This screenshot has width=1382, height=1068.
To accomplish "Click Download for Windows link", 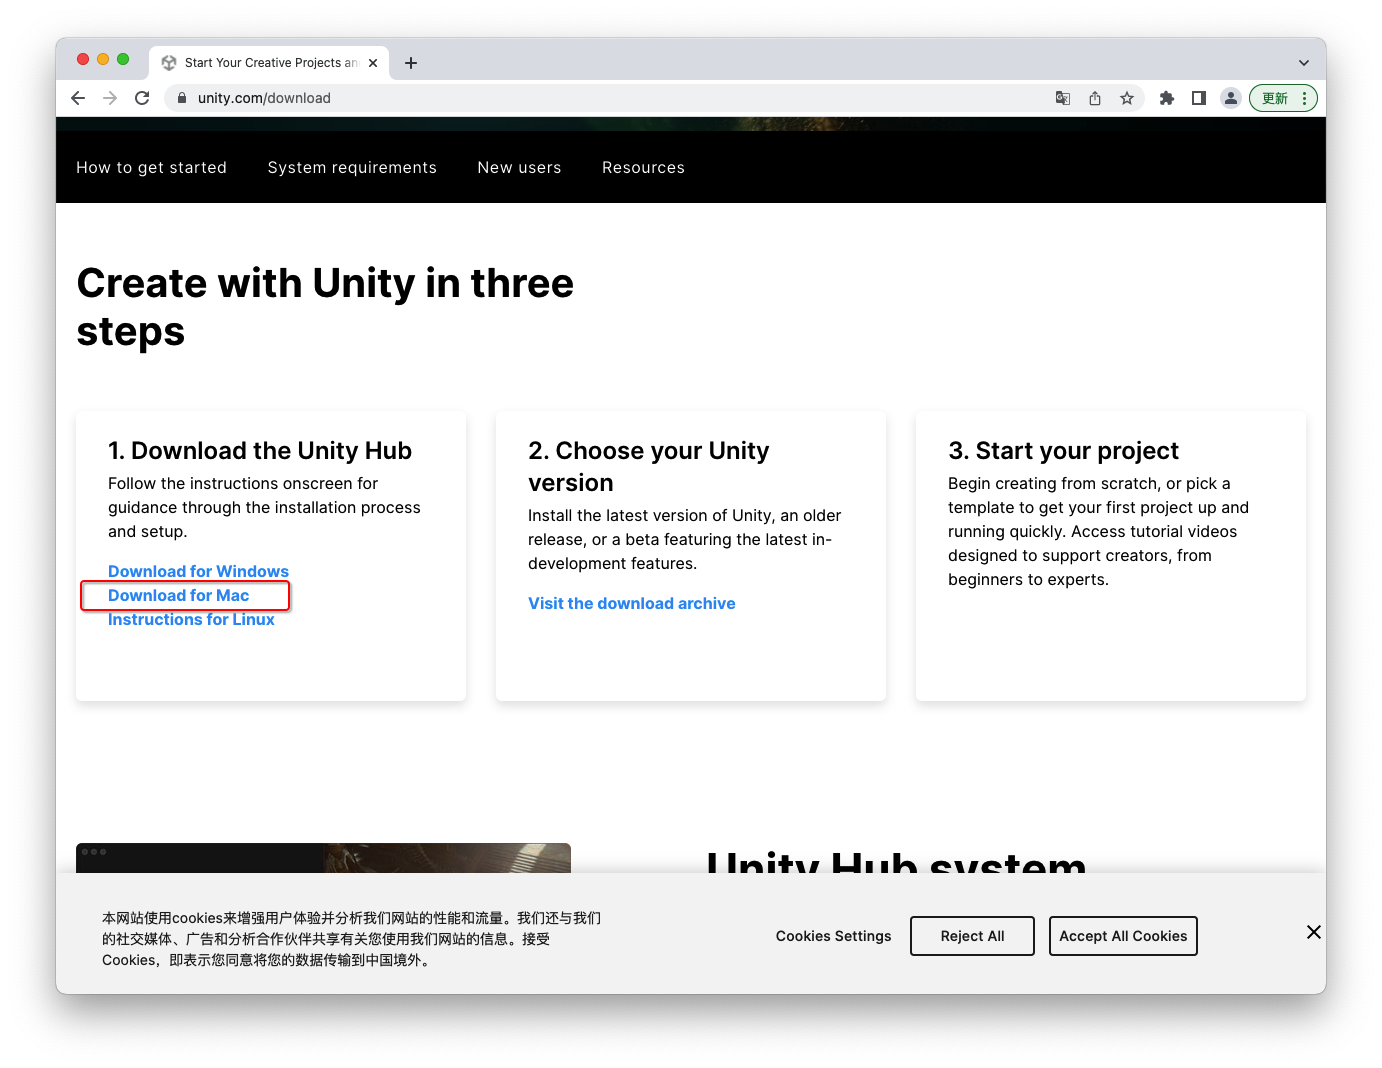I will (198, 572).
